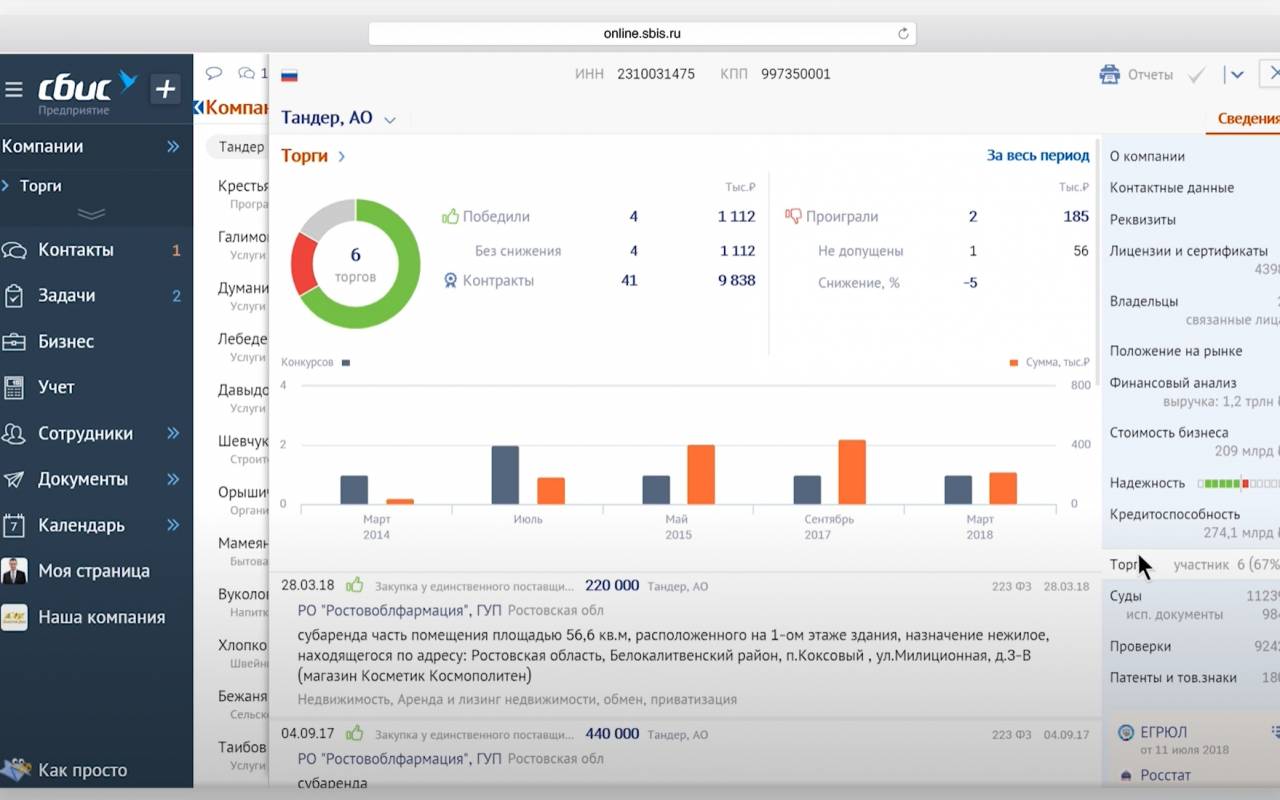Click the plus add button

[165, 88]
